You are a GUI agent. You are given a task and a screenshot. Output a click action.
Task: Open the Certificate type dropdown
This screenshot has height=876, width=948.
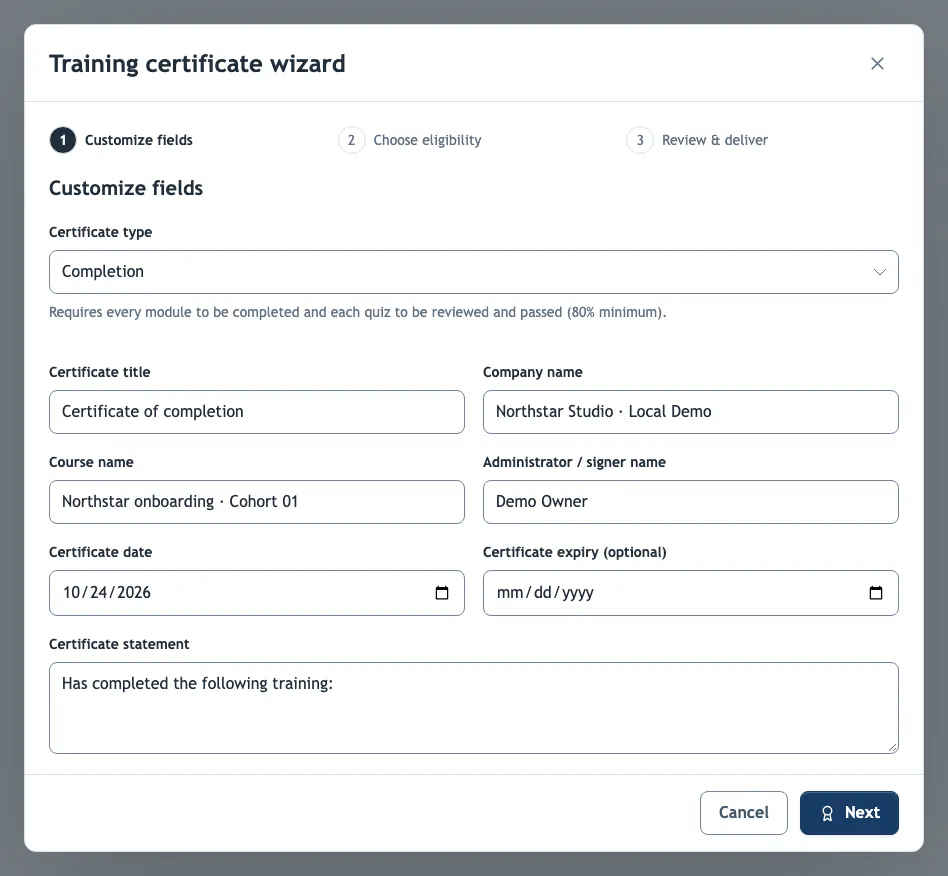(x=473, y=272)
